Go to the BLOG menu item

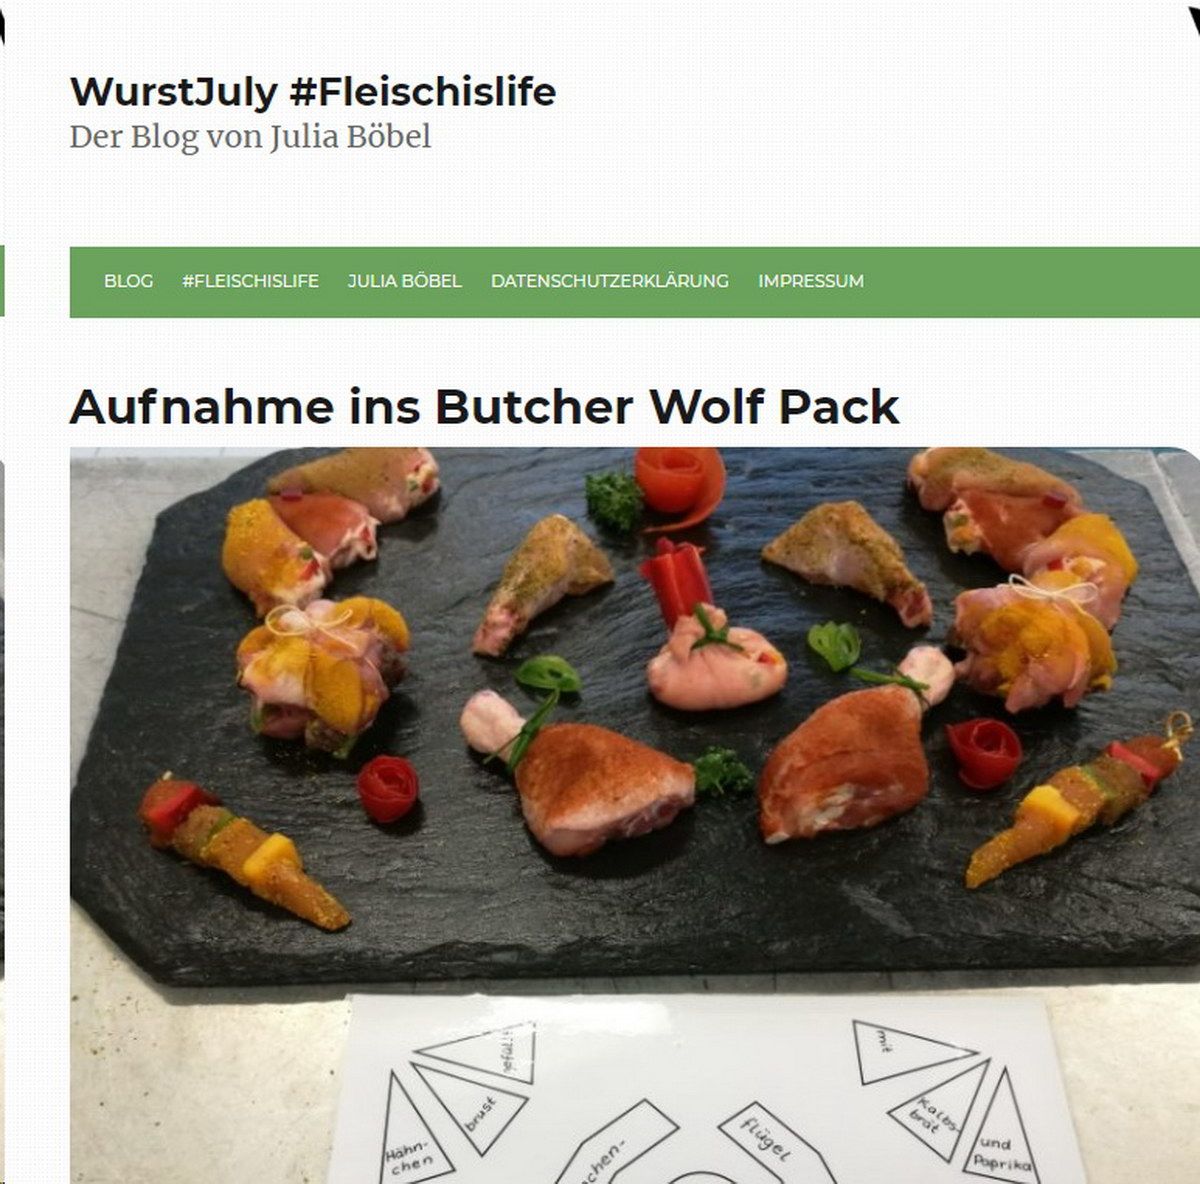coord(129,281)
